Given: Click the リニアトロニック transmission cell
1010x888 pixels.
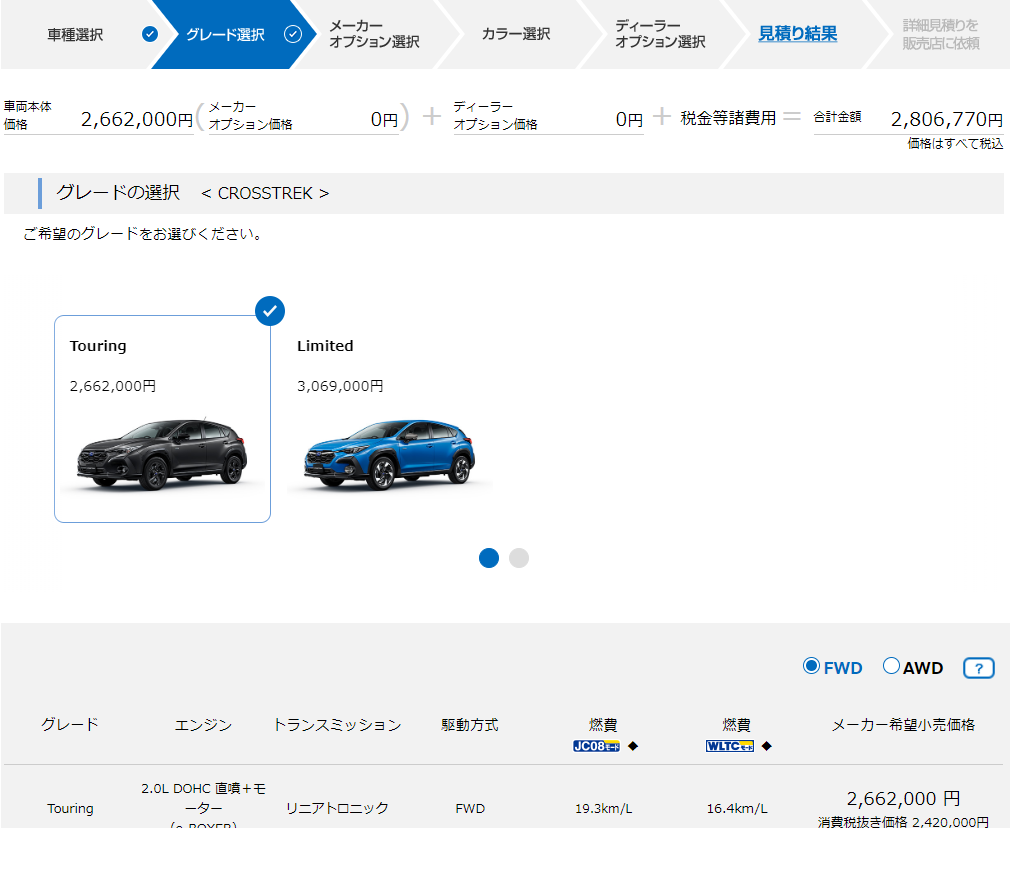Looking at the screenshot, I should click(338, 808).
